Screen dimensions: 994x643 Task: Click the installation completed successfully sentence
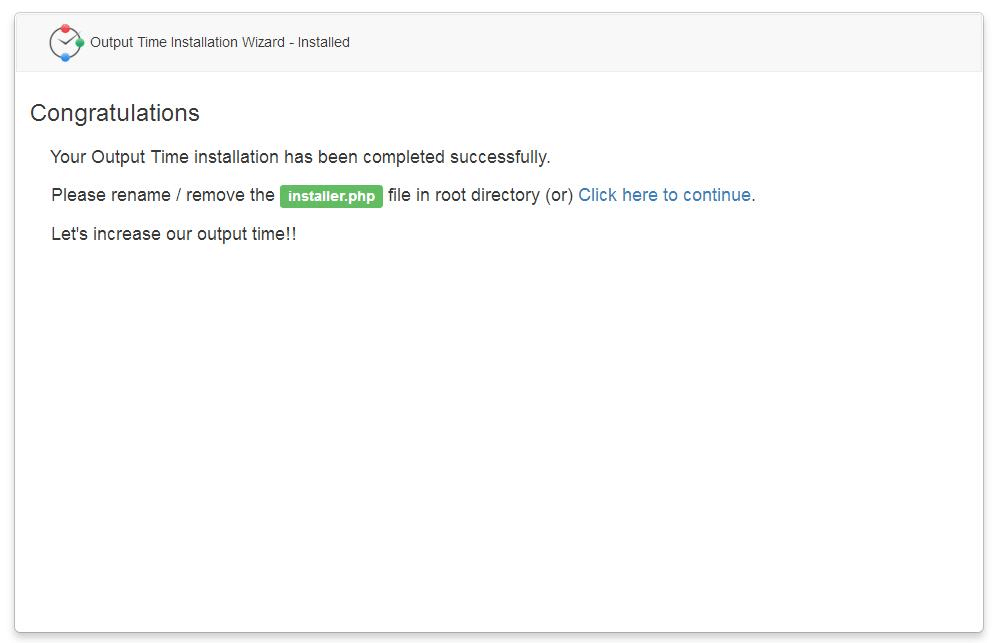(x=300, y=157)
